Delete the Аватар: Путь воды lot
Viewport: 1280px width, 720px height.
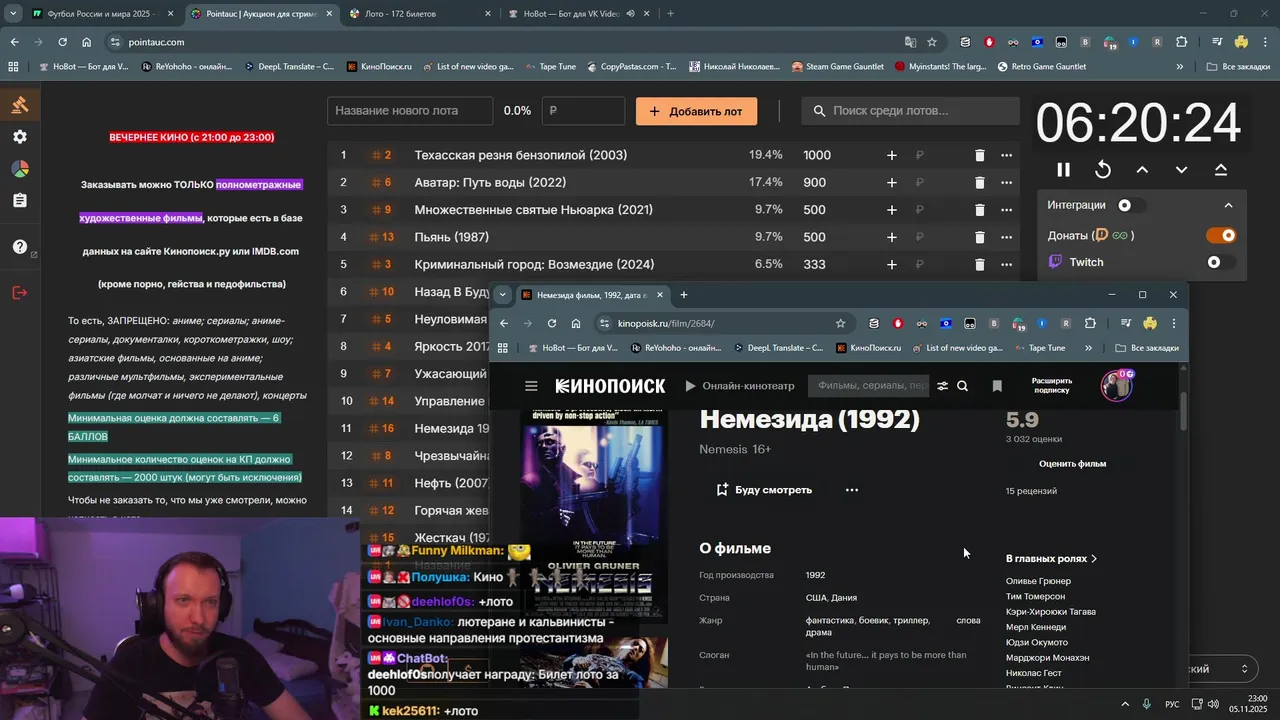point(979,182)
